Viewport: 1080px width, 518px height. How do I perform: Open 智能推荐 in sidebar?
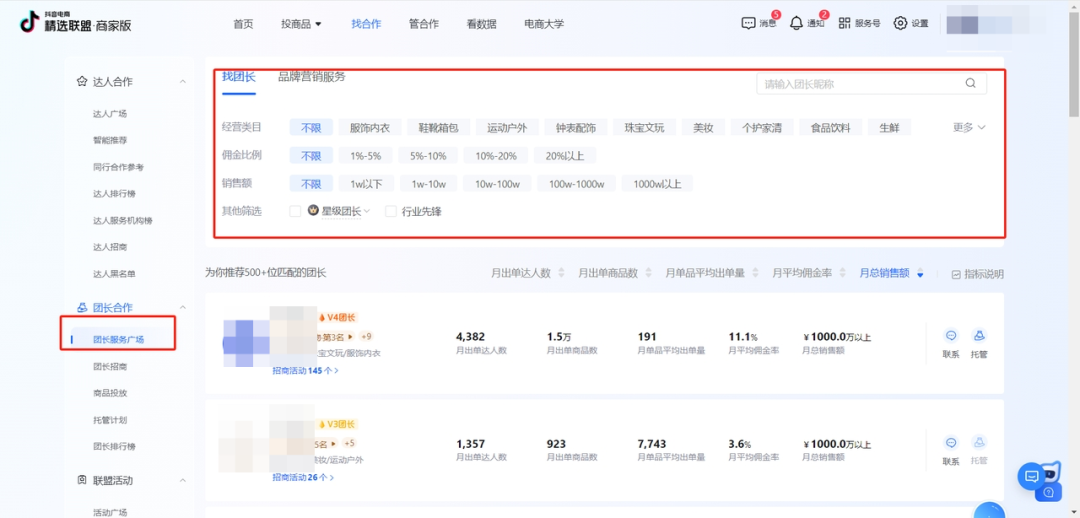tap(110, 140)
